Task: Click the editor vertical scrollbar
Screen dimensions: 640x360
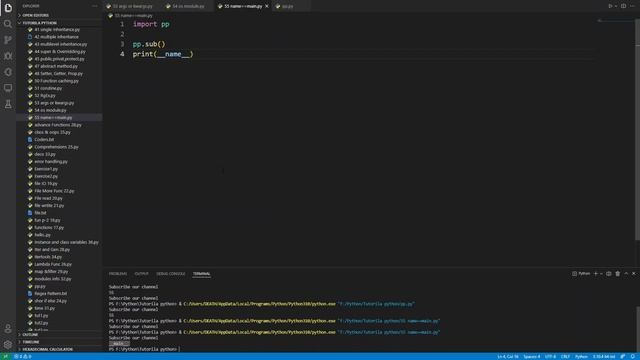Action: coord(638,131)
